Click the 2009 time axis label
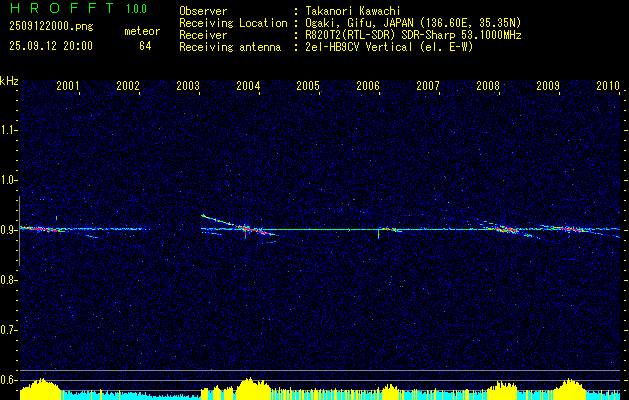Image resolution: width=629 pixels, height=400 pixels. [548, 85]
